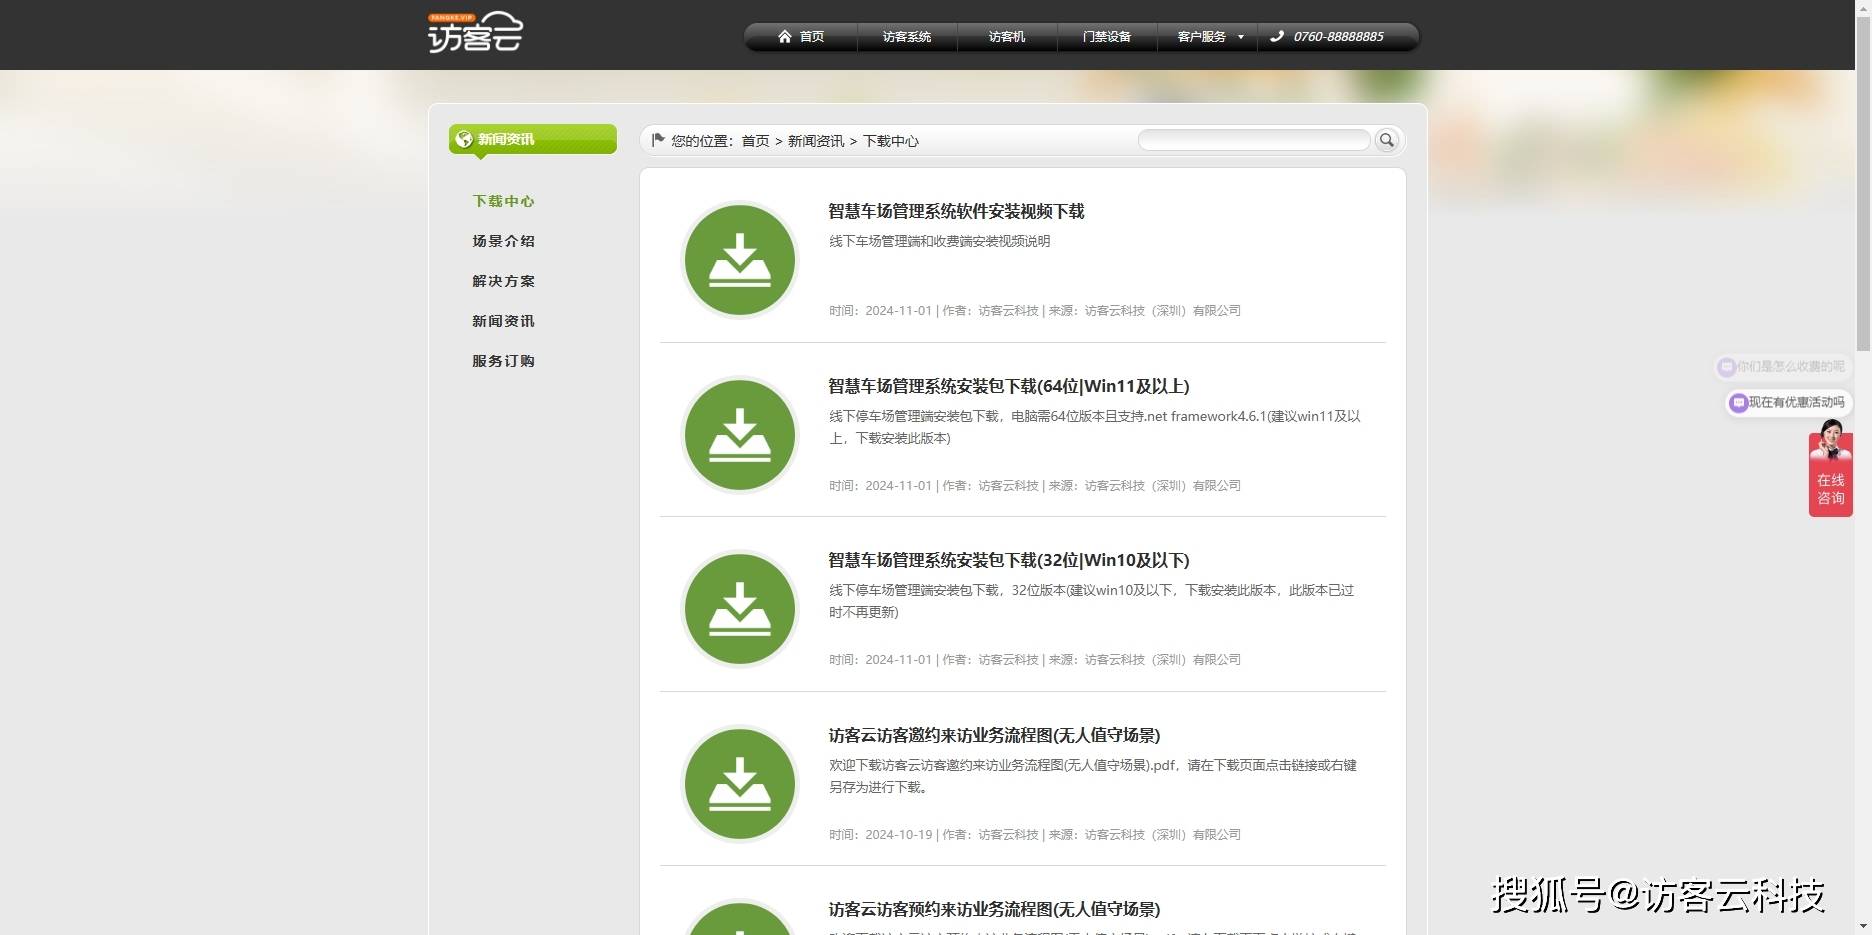Open 首页 in the top navigation
This screenshot has height=935, width=1872.
[801, 37]
